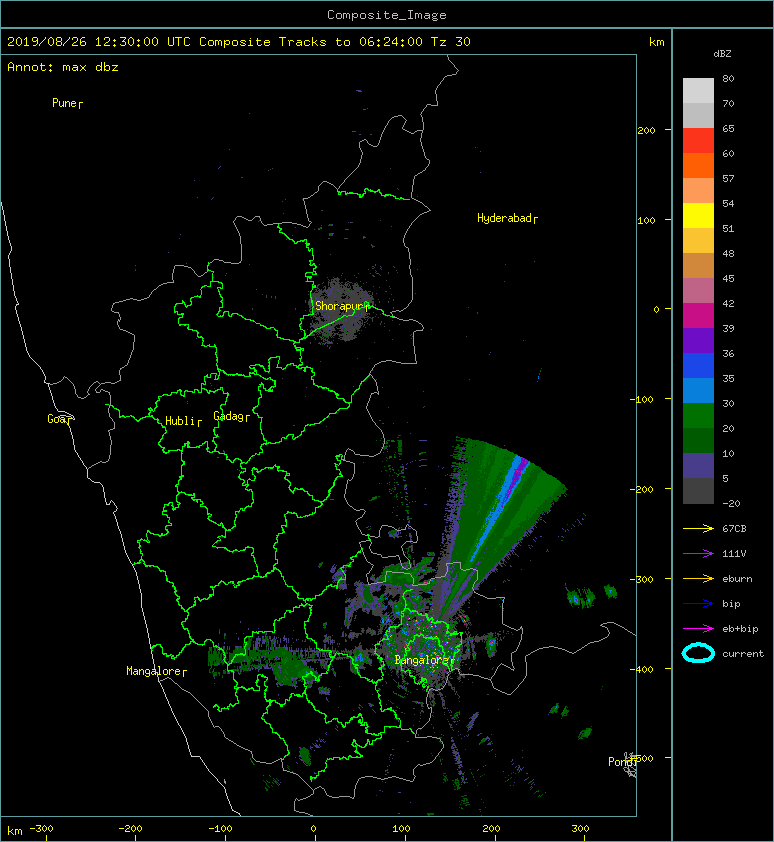Click the light blue 35 dBZ swatch

(x=698, y=390)
